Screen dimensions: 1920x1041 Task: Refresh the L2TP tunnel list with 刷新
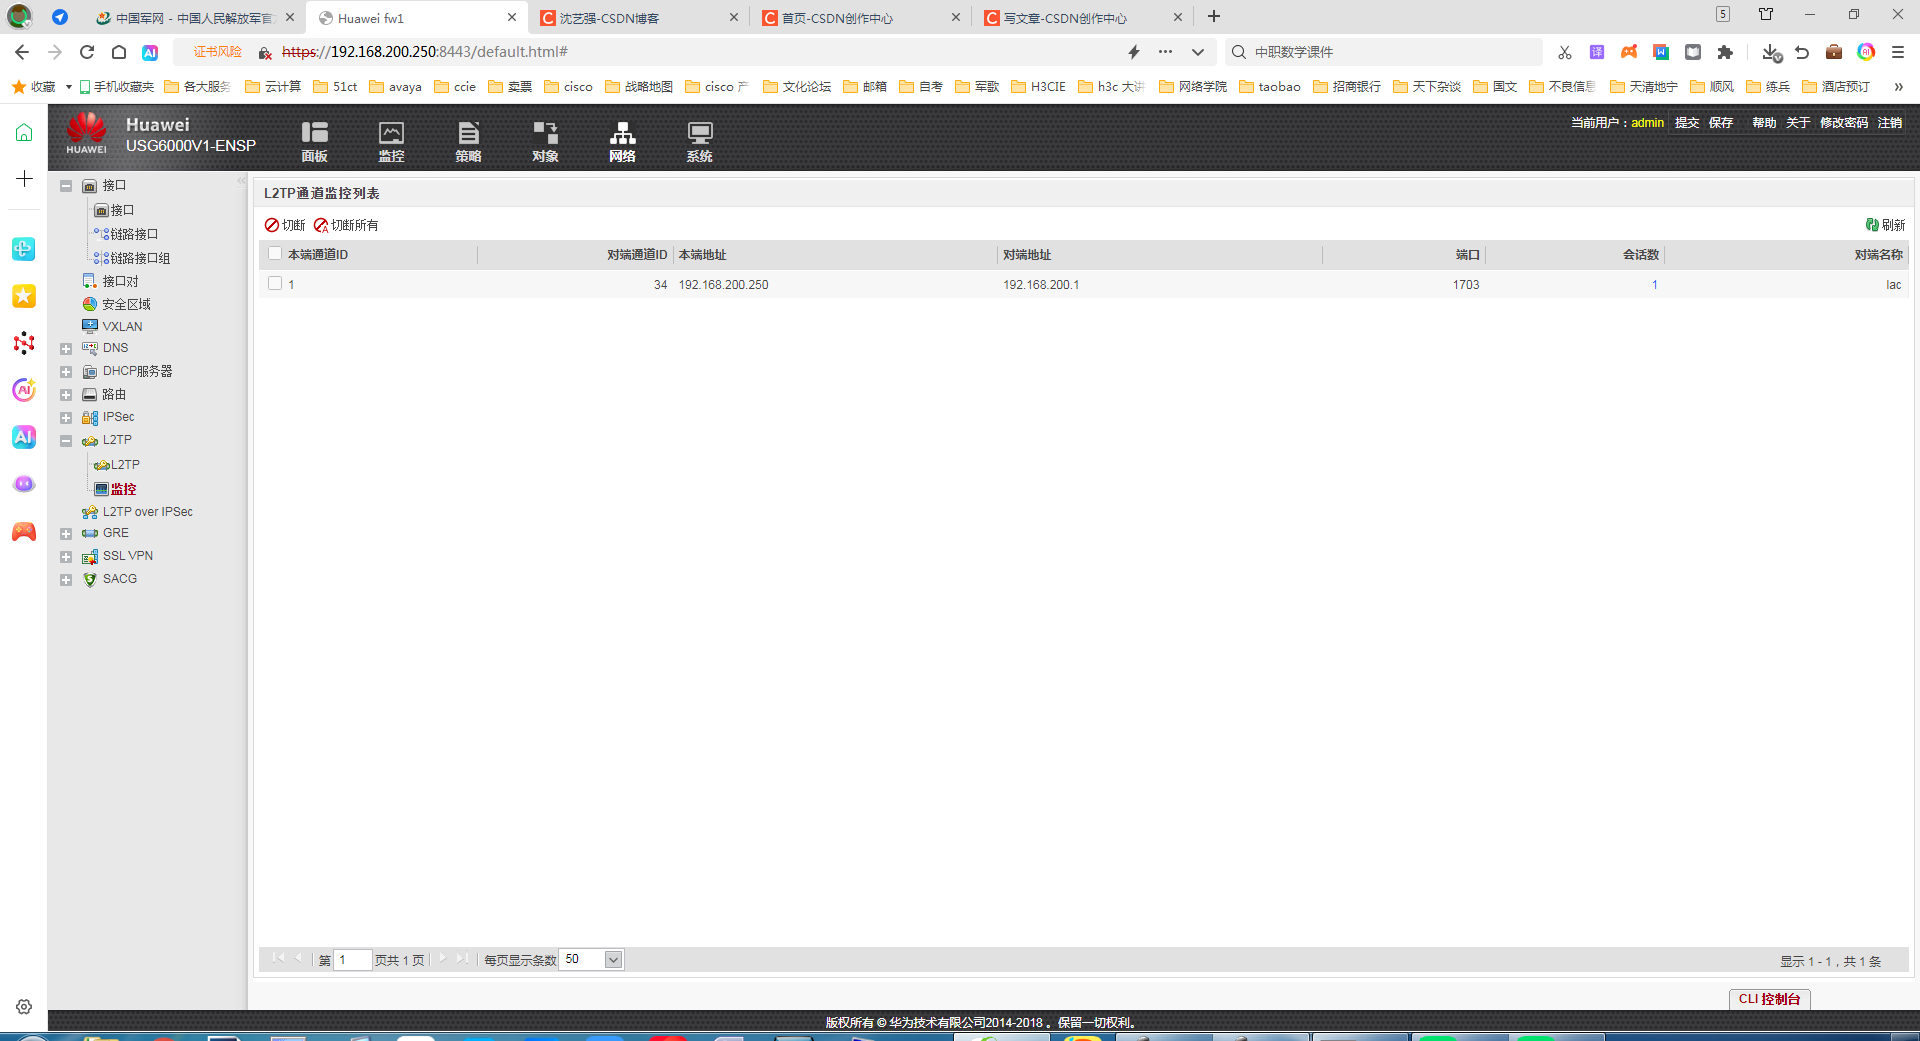tap(1885, 225)
